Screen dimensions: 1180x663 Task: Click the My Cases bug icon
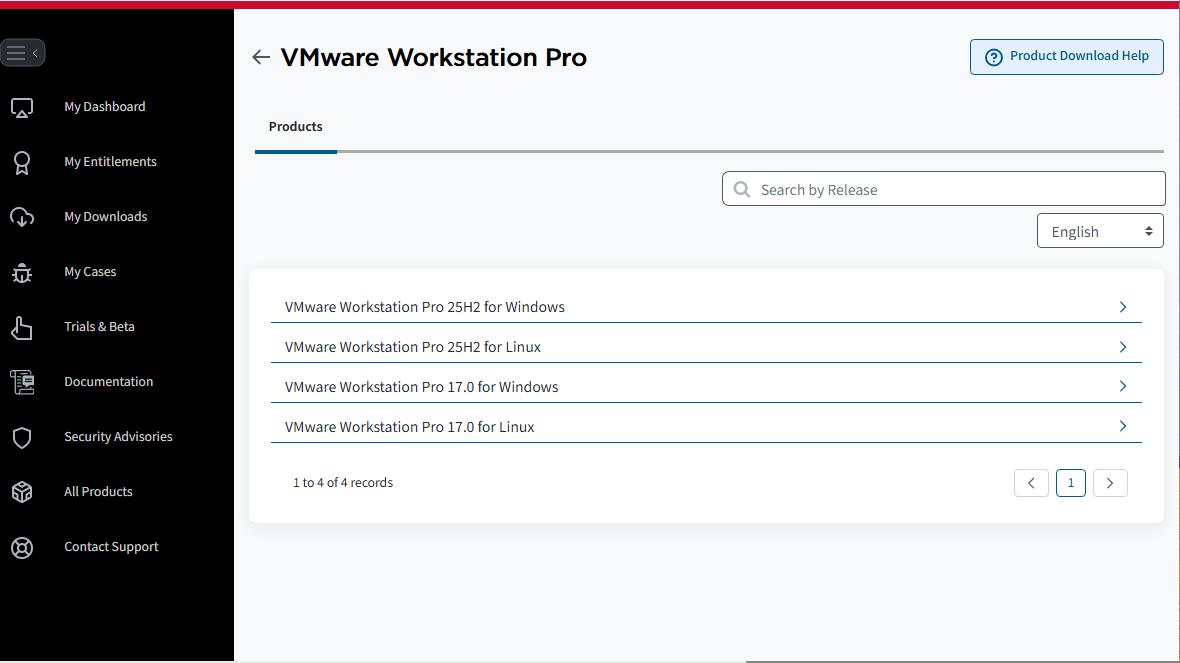coord(22,272)
